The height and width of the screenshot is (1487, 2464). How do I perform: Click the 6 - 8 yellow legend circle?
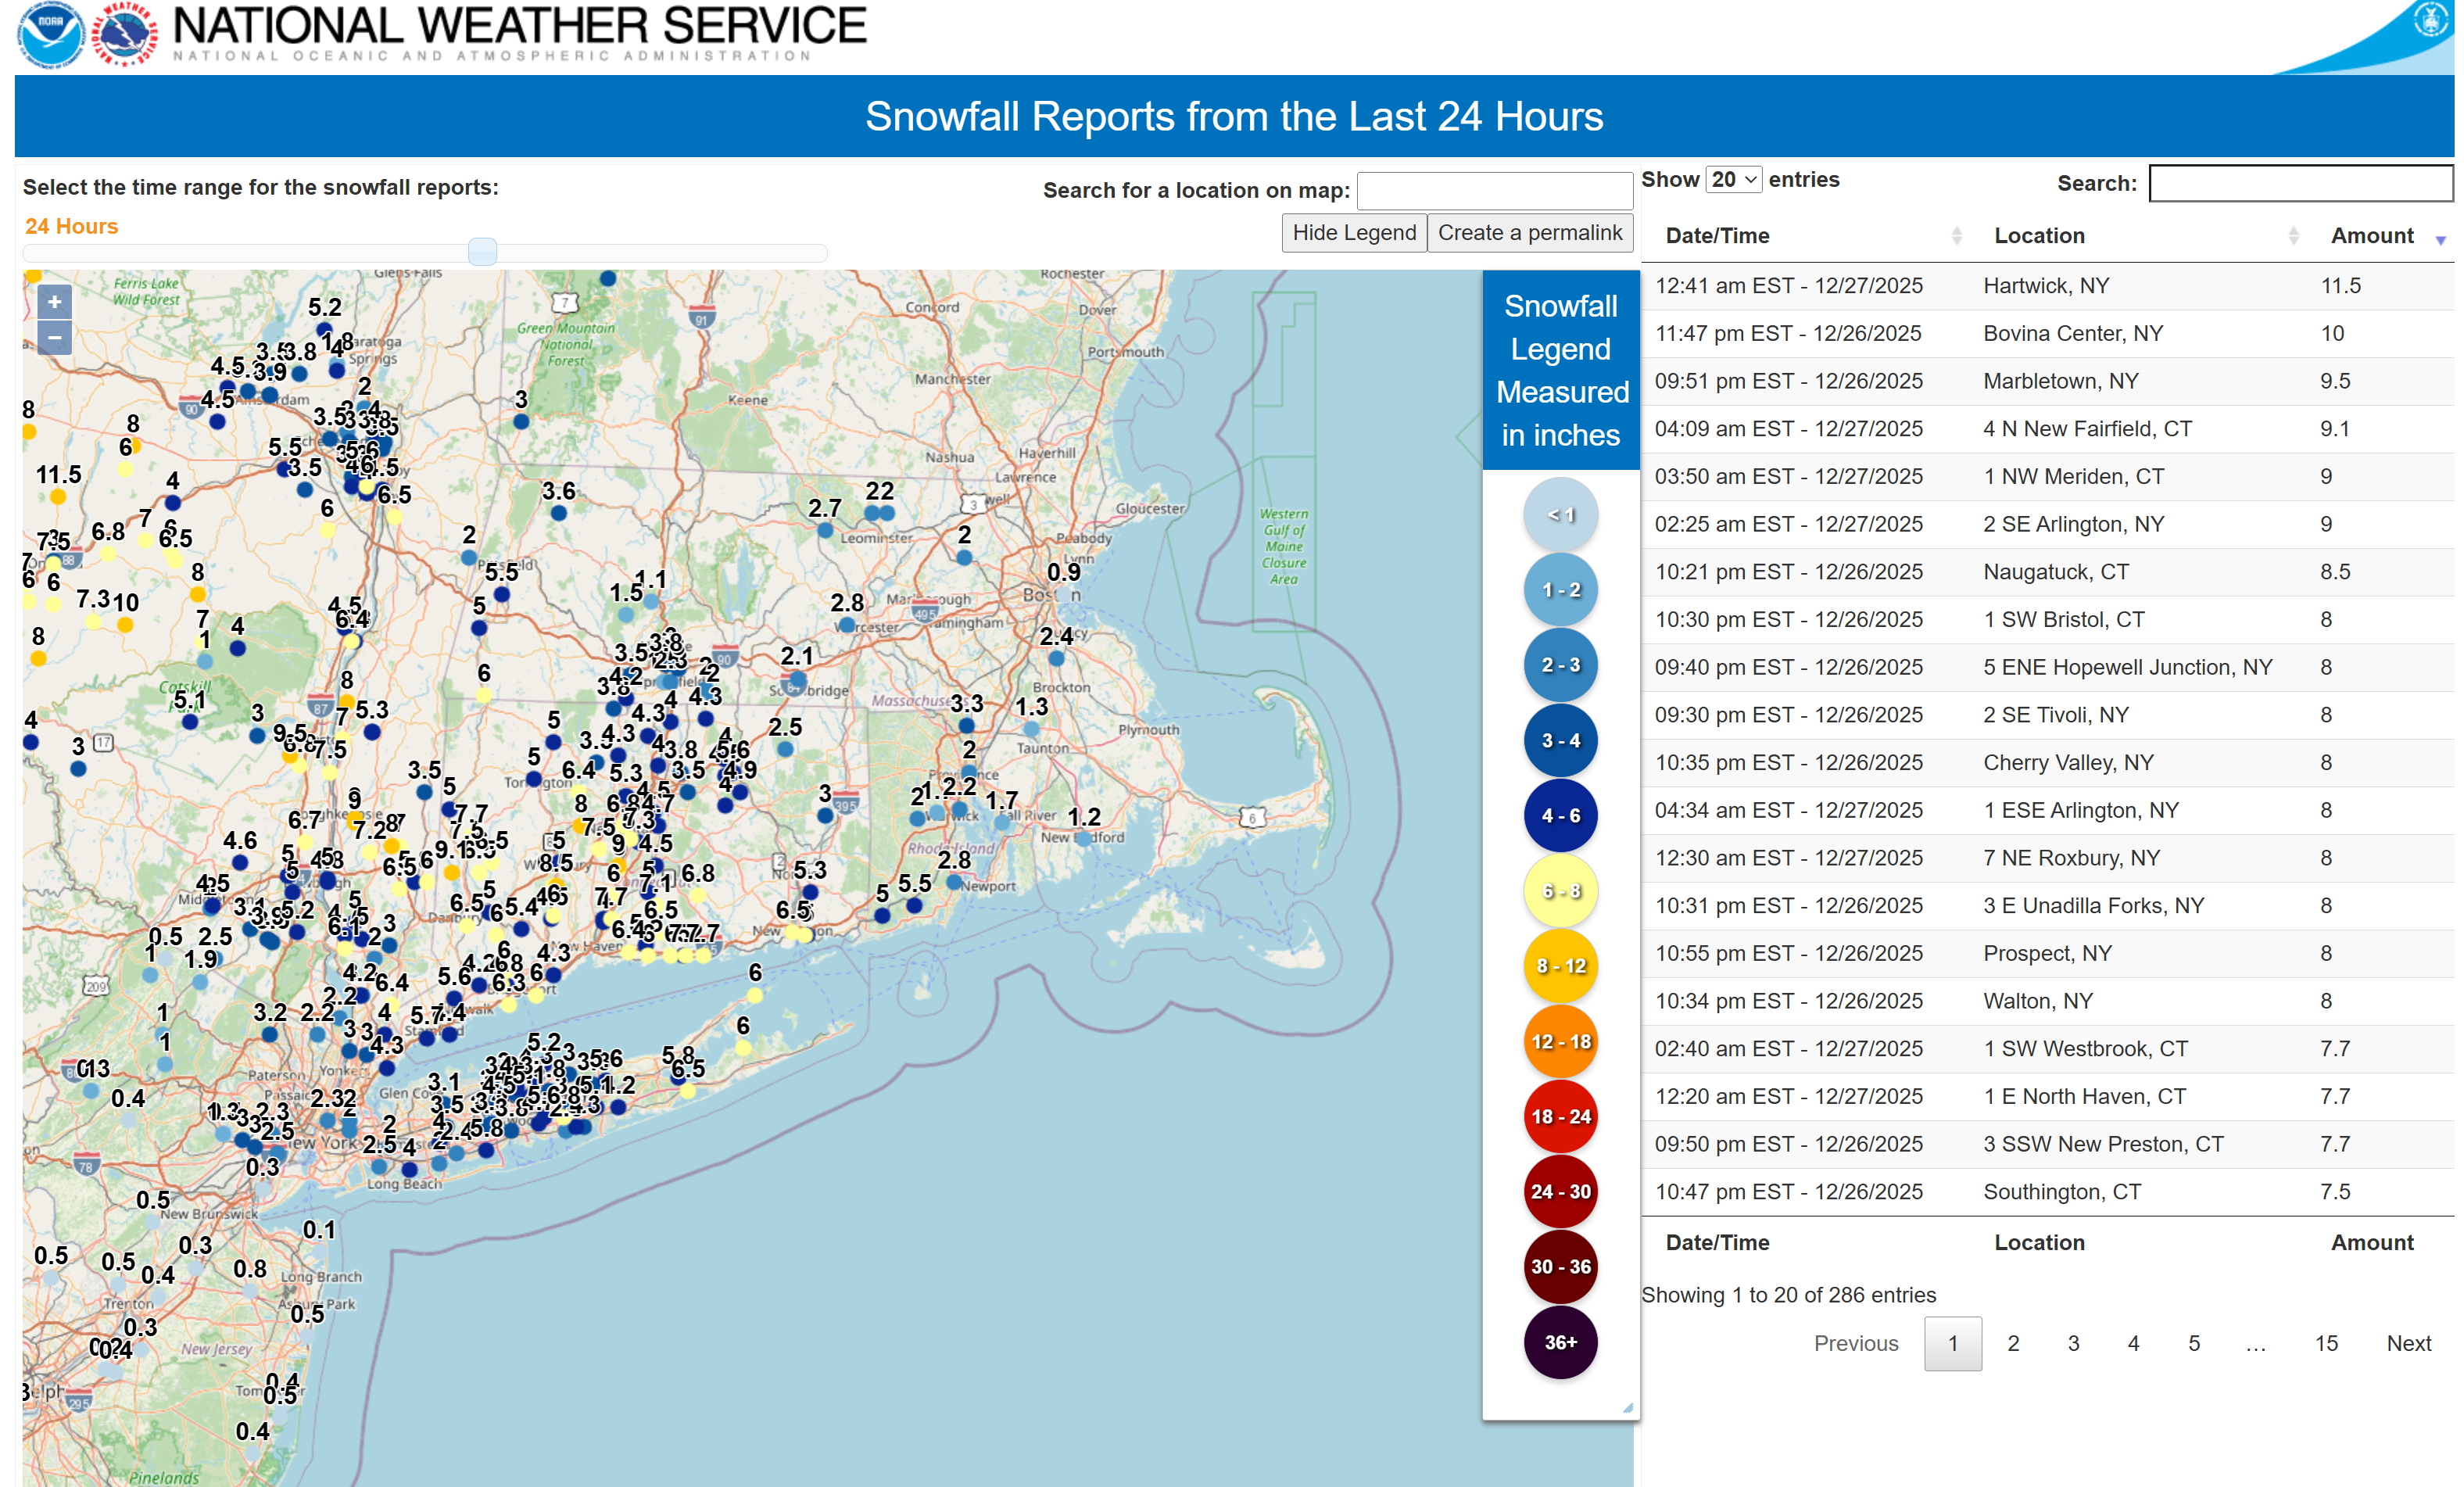click(x=1560, y=891)
